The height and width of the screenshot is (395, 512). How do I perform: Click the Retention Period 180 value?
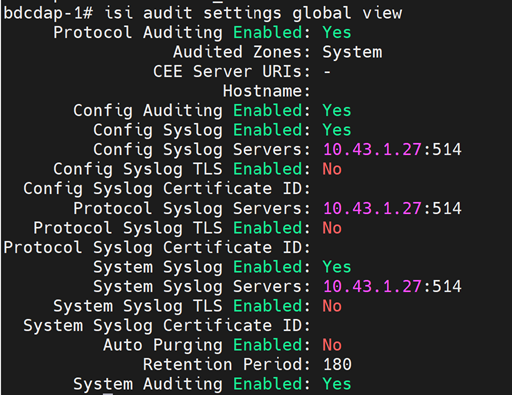pyautogui.click(x=337, y=365)
